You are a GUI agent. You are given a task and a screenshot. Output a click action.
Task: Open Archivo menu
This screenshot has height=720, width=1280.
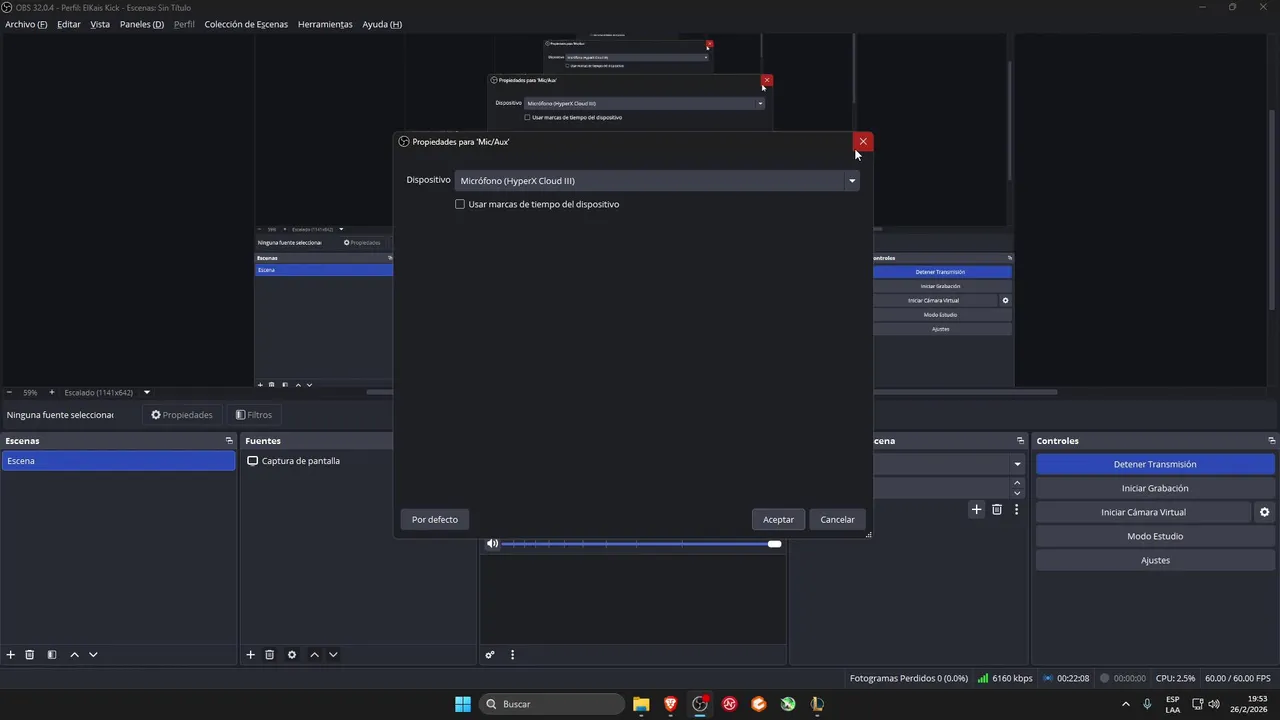coord(26,24)
